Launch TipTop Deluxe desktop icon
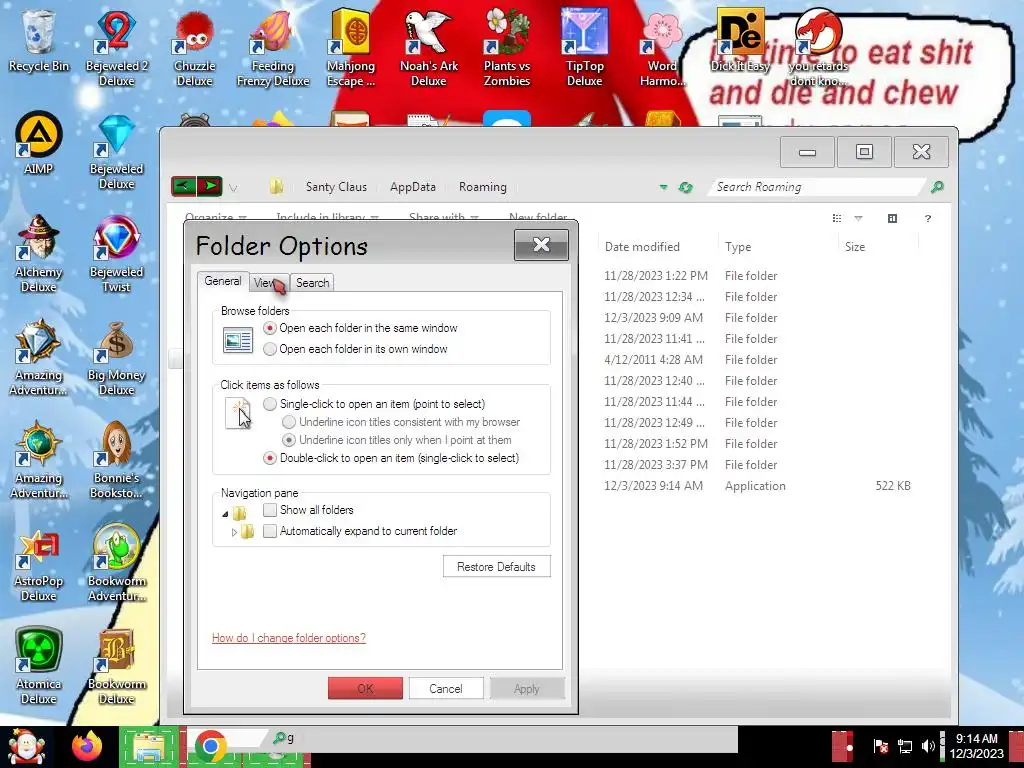This screenshot has width=1024, height=768. tap(584, 47)
